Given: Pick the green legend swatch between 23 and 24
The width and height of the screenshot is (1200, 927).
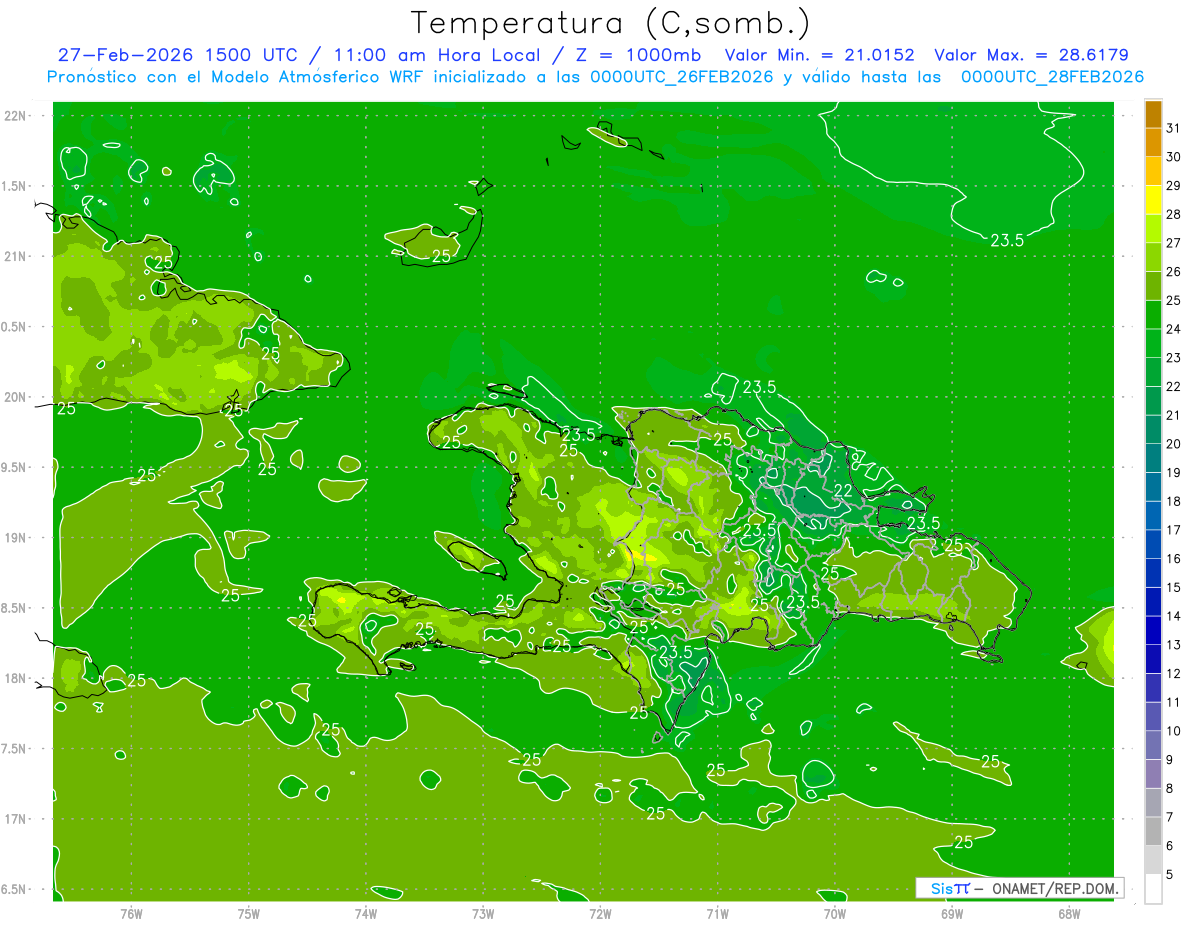Looking at the screenshot, I should pos(1153,344).
